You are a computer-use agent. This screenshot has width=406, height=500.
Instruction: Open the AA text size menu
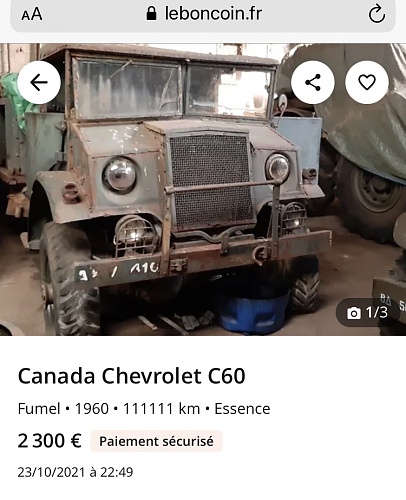tap(32, 14)
